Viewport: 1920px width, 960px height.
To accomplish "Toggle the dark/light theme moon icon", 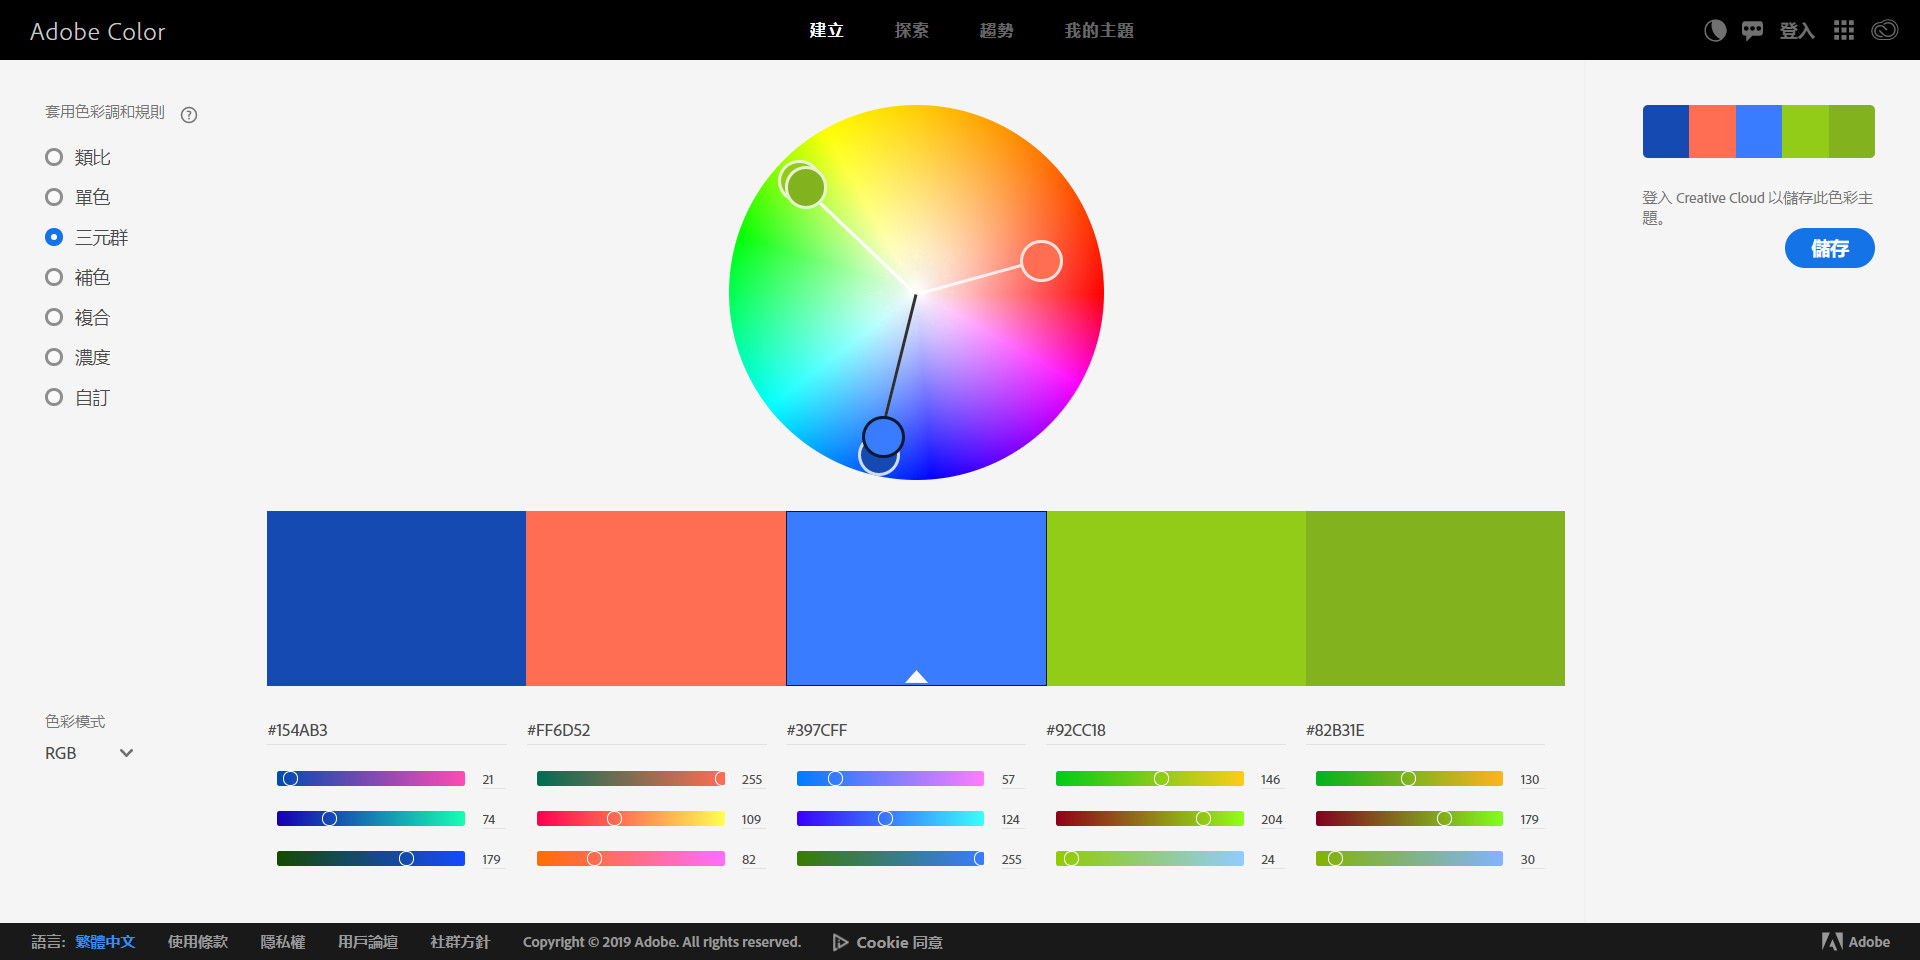I will [1715, 31].
